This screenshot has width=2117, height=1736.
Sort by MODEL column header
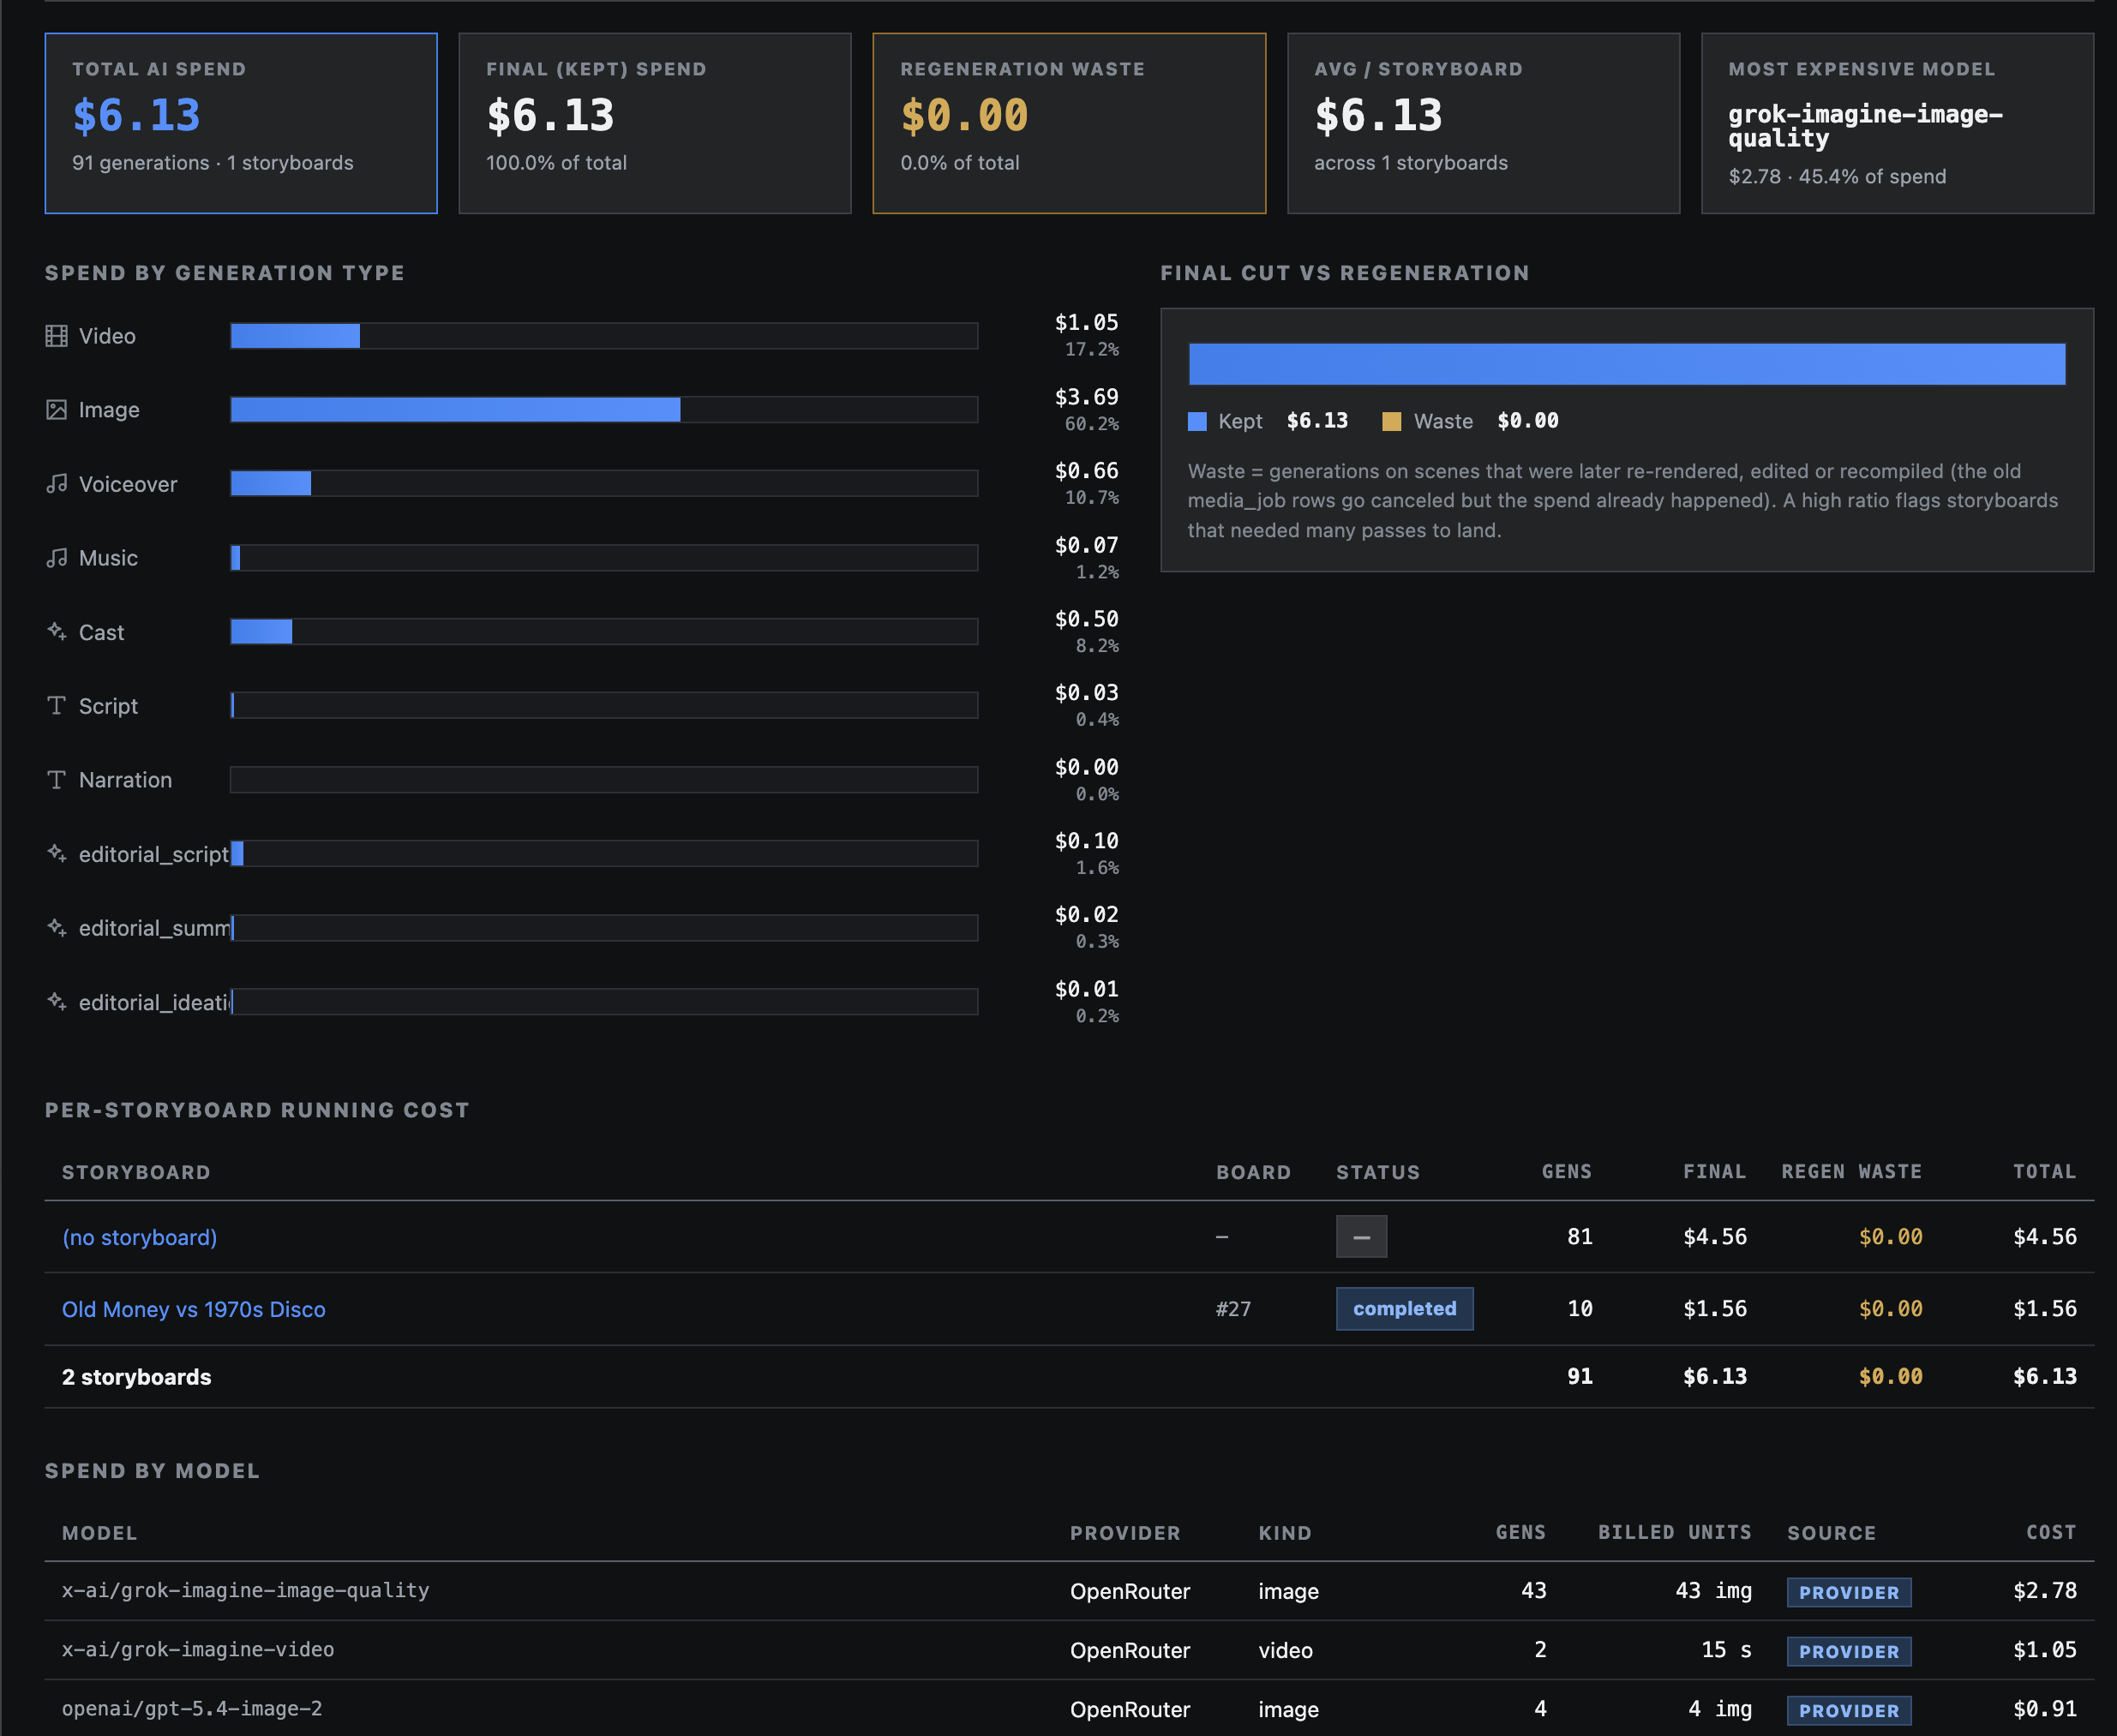99,1533
